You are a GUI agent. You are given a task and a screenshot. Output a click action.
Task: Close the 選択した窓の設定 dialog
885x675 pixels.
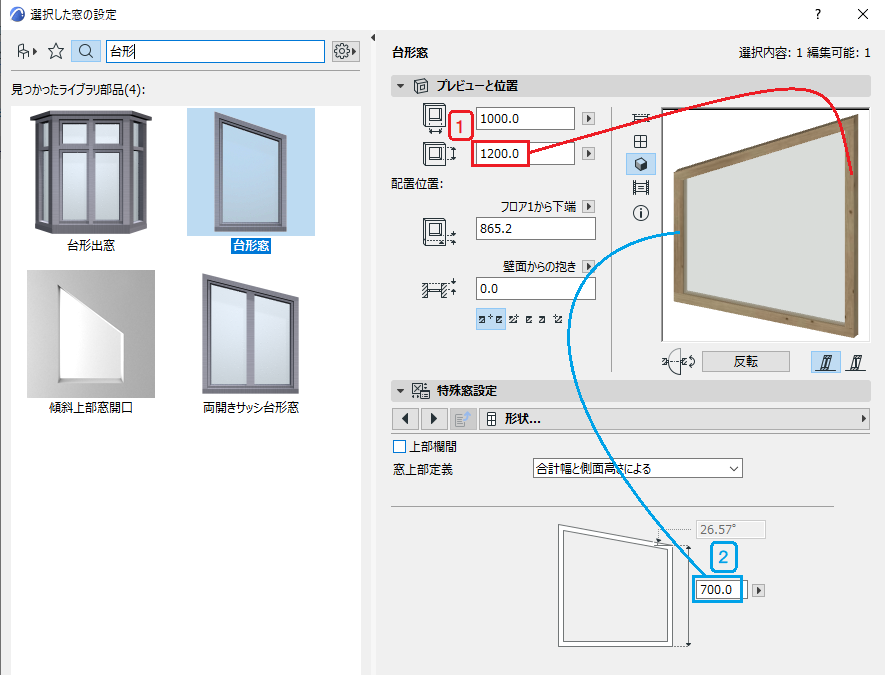coord(862,14)
